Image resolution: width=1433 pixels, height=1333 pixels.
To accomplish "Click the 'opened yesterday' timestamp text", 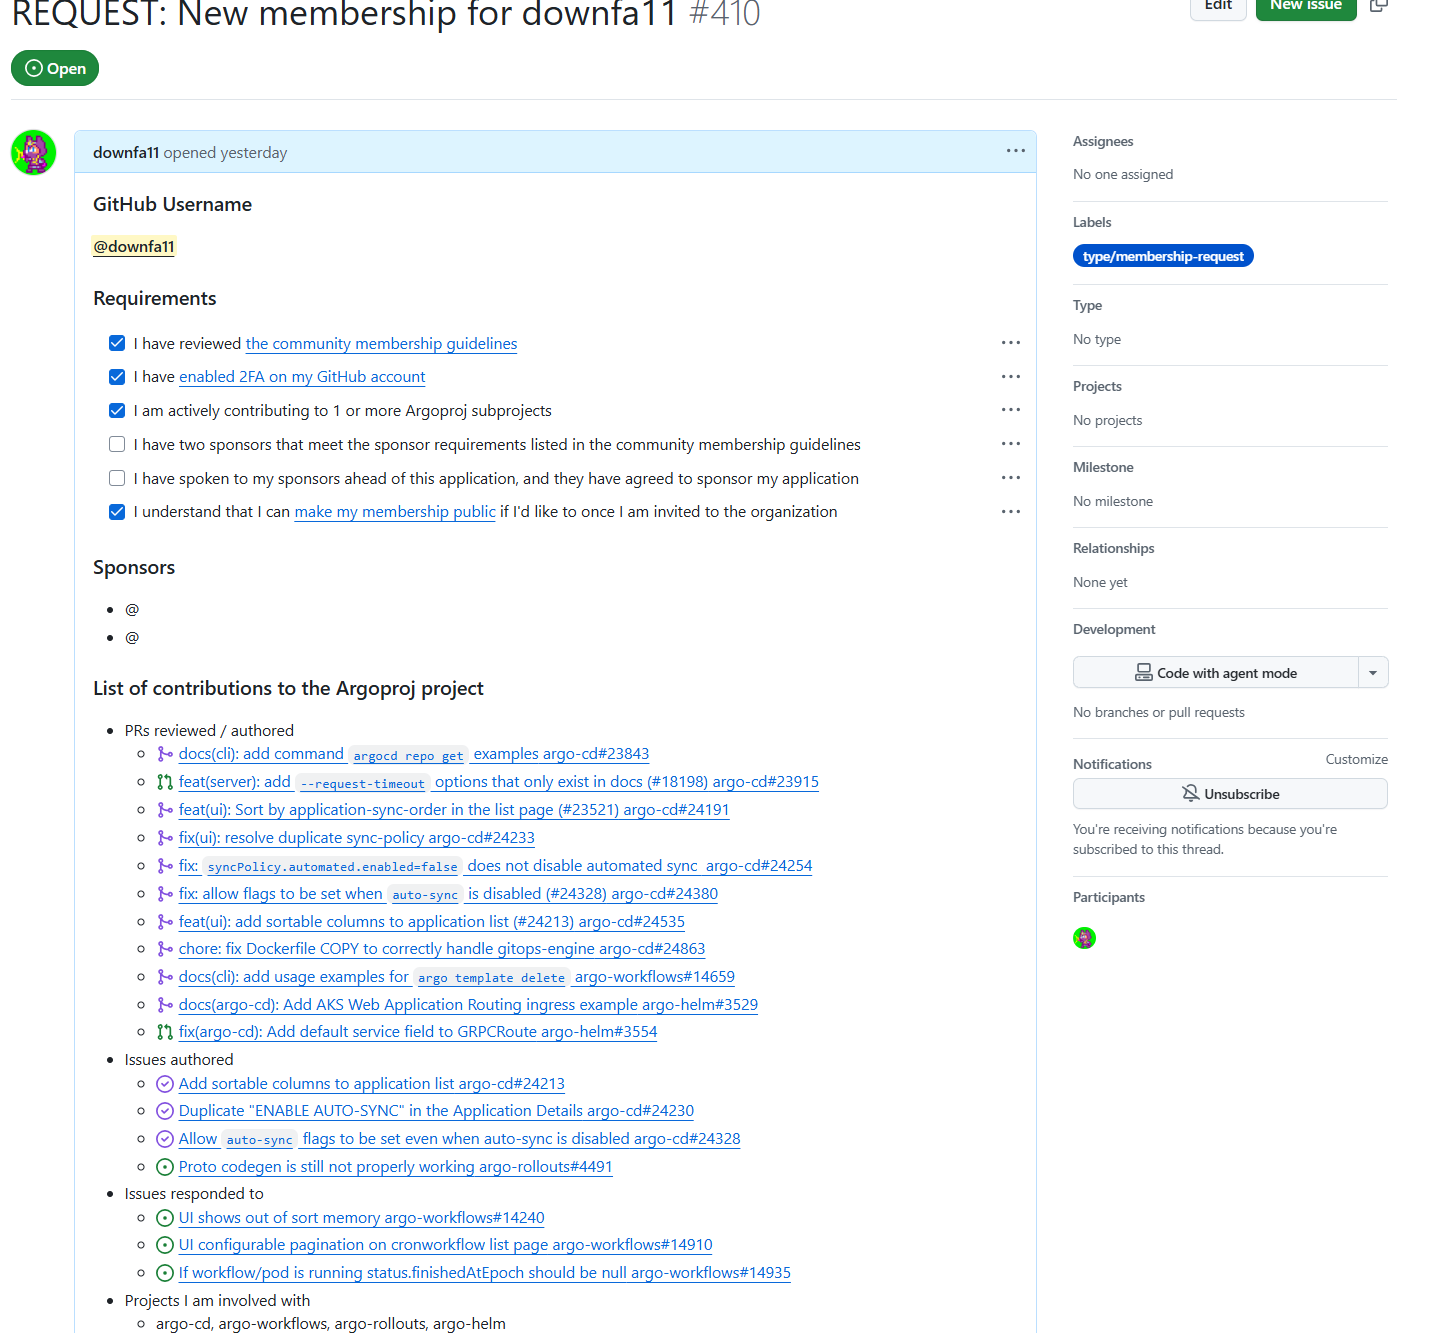I will point(225,152).
